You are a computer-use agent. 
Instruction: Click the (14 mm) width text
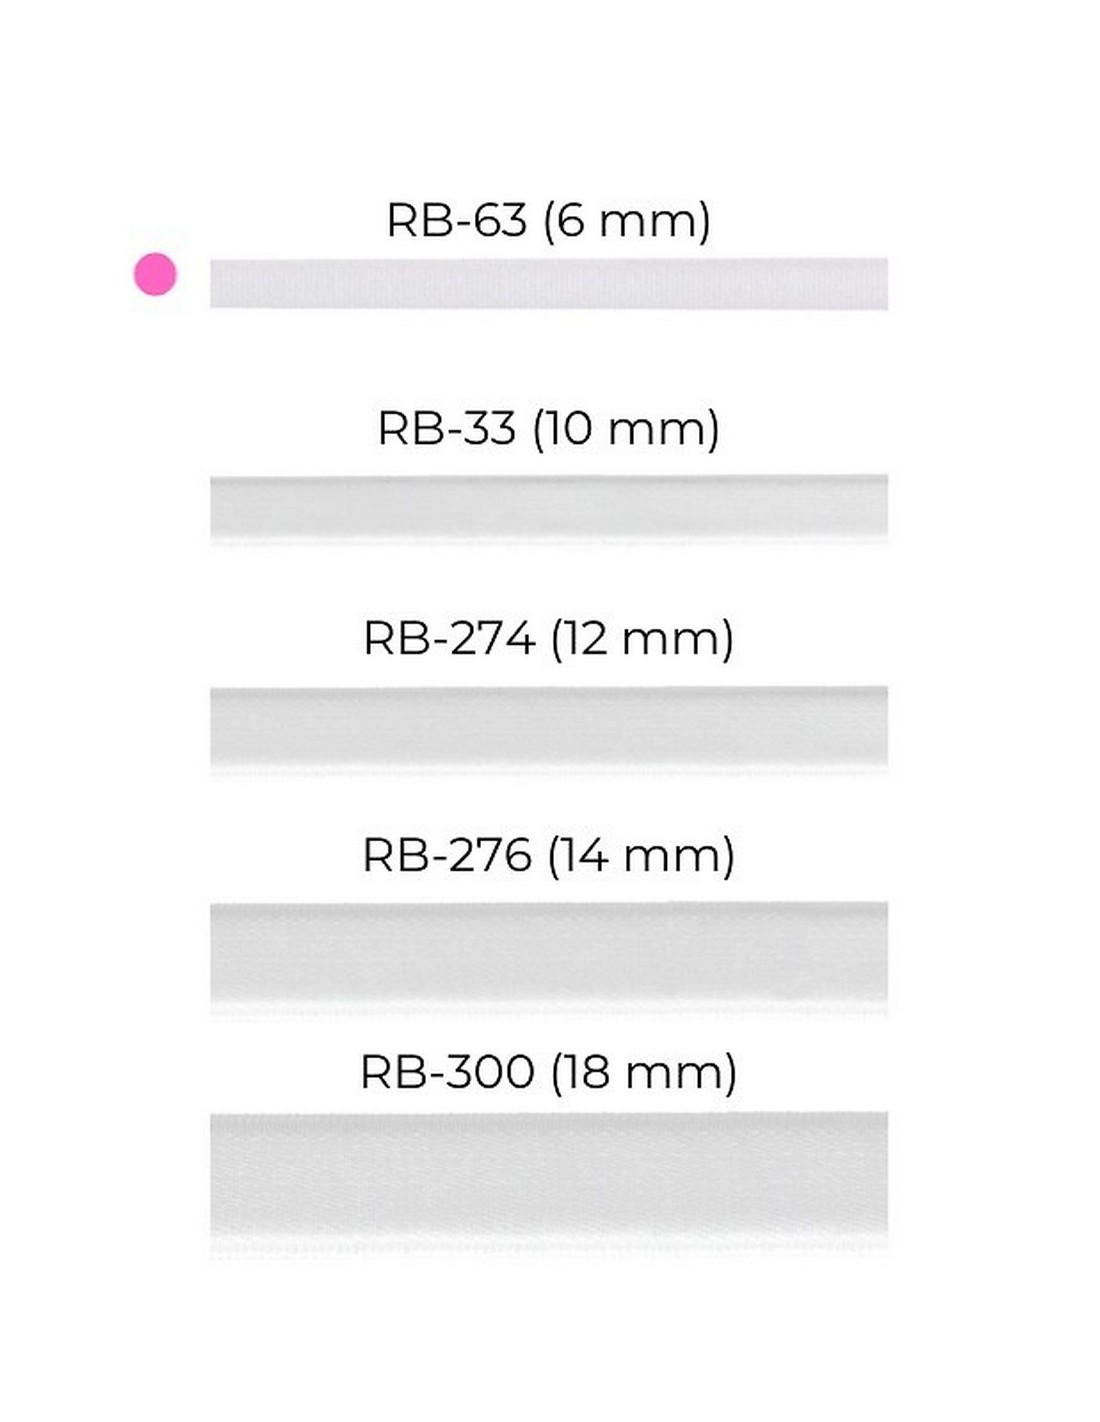click(x=642, y=855)
